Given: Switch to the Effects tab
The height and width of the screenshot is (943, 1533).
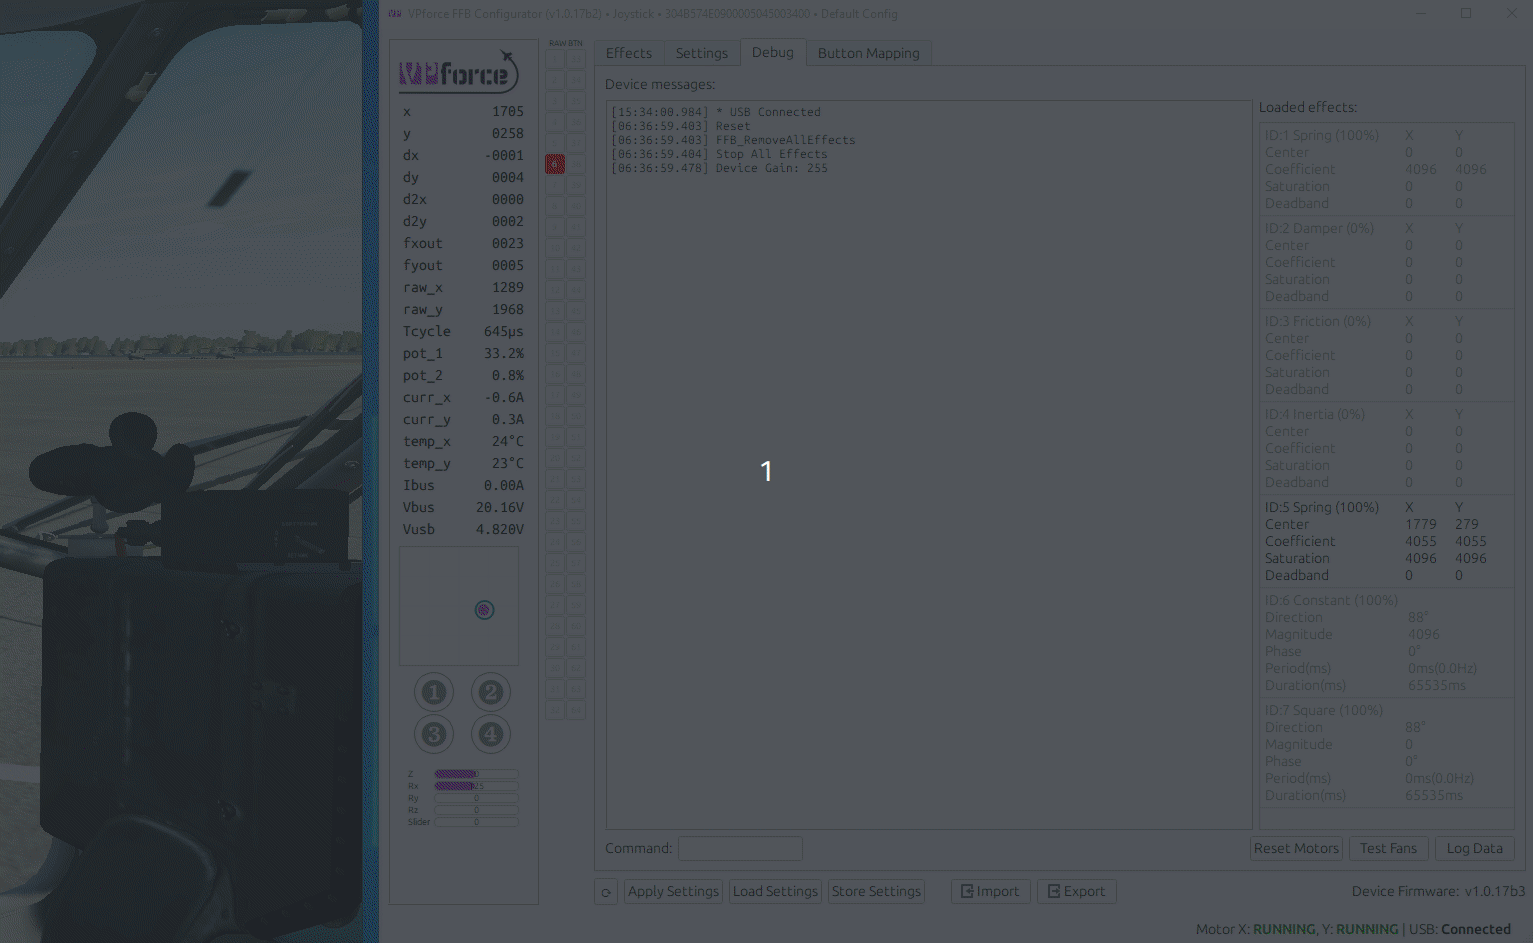Looking at the screenshot, I should point(629,52).
